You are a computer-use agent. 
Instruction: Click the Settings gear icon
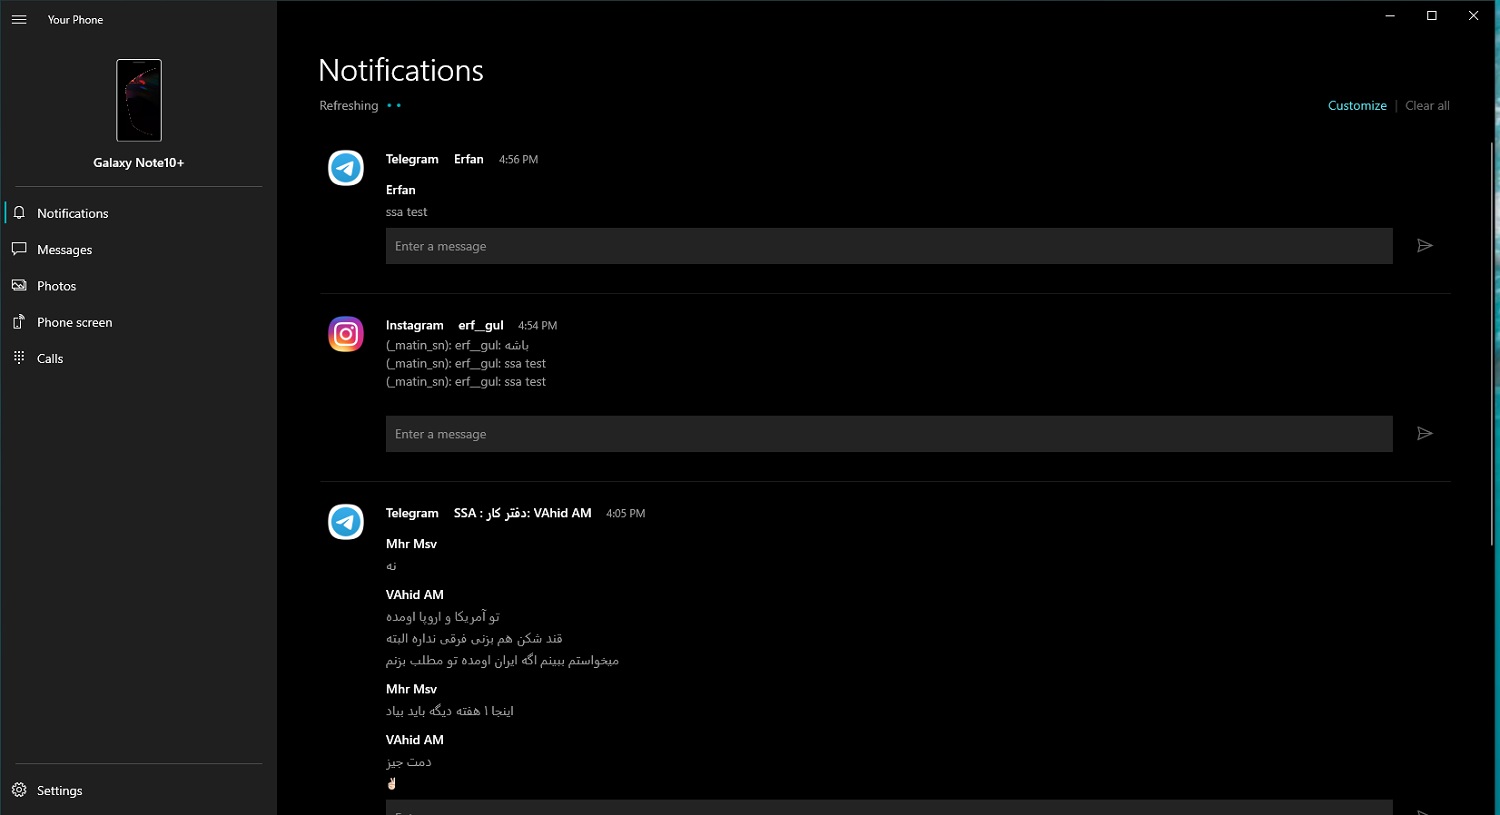19,790
